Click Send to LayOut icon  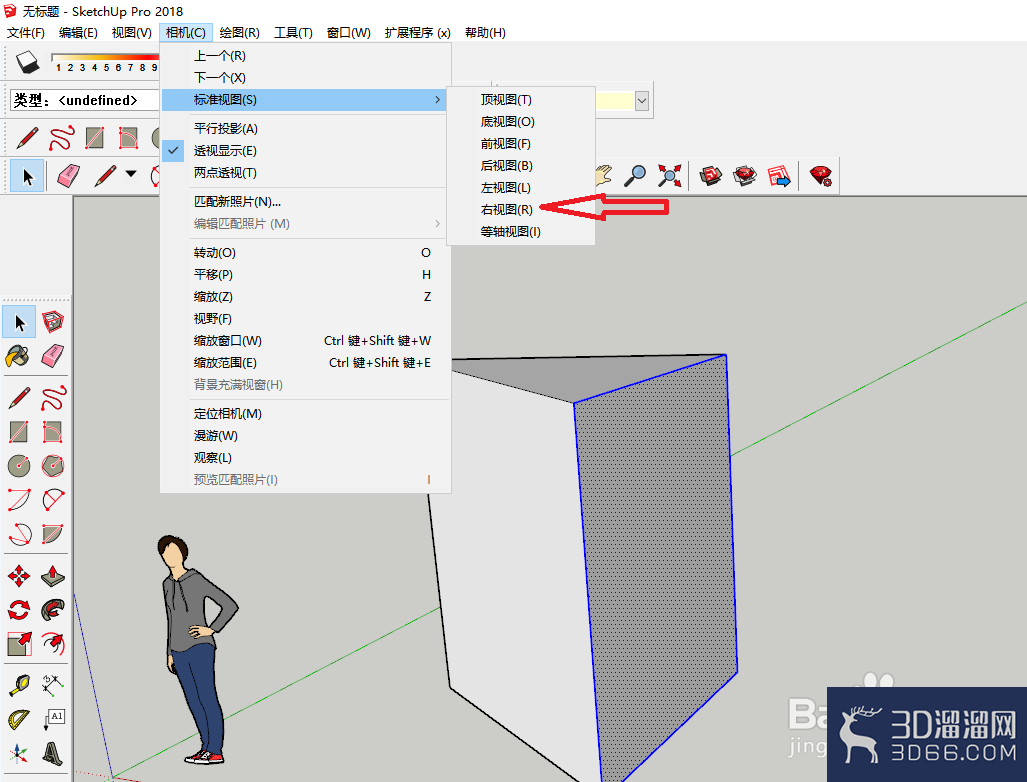779,176
